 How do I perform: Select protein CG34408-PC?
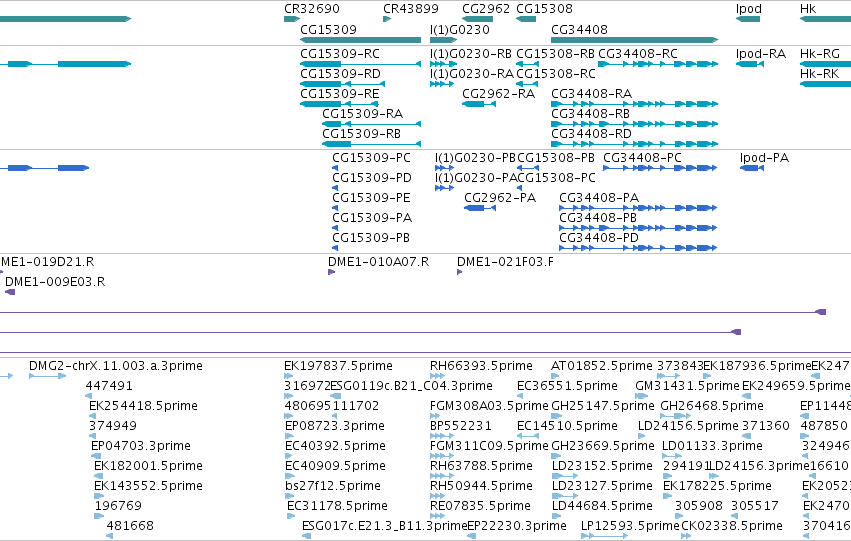coord(660,168)
